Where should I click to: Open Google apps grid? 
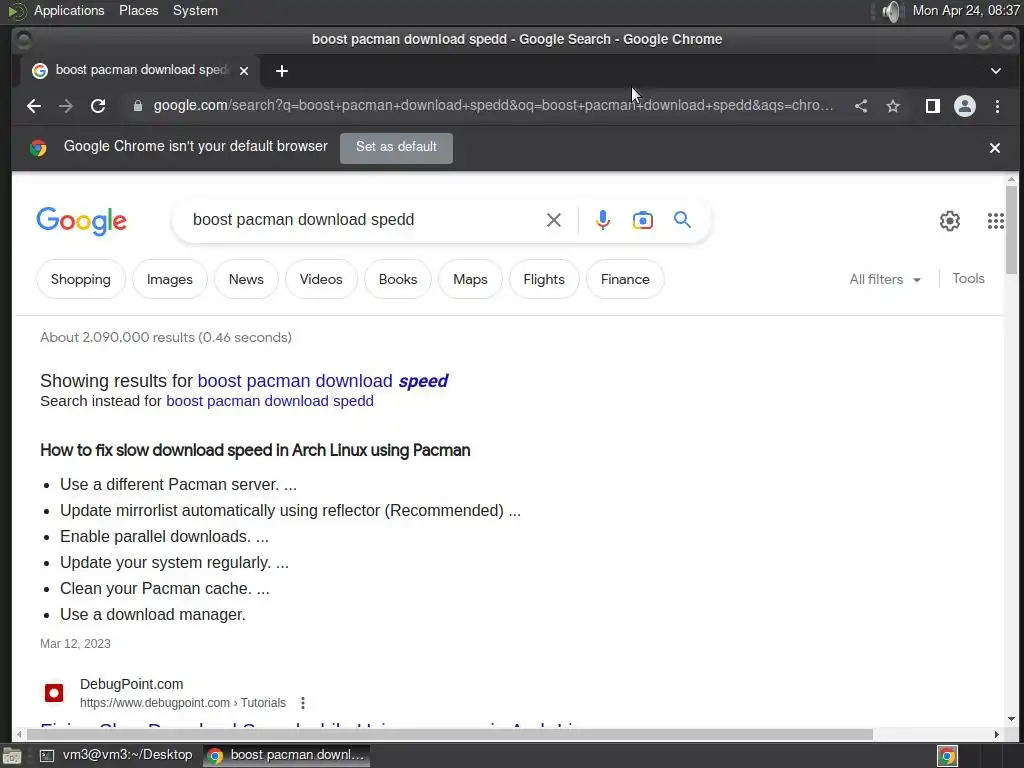point(995,221)
